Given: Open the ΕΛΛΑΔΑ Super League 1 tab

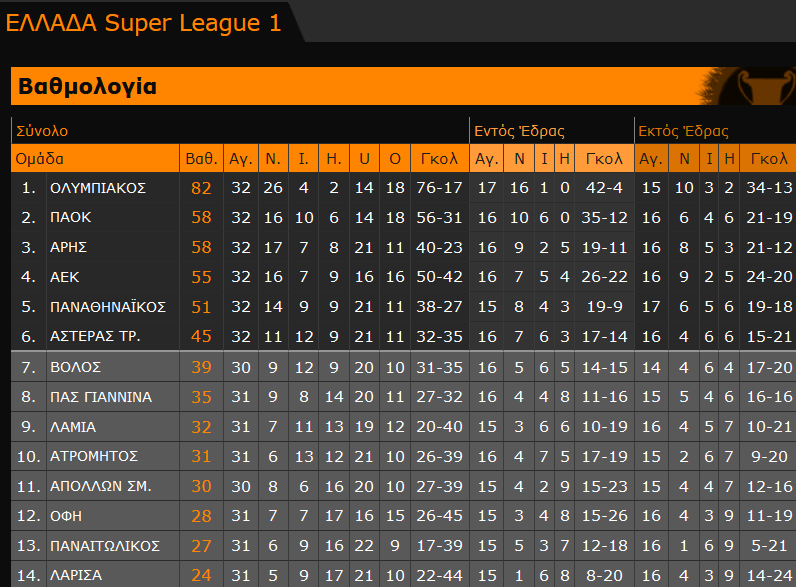Looking at the screenshot, I should click(x=144, y=22).
